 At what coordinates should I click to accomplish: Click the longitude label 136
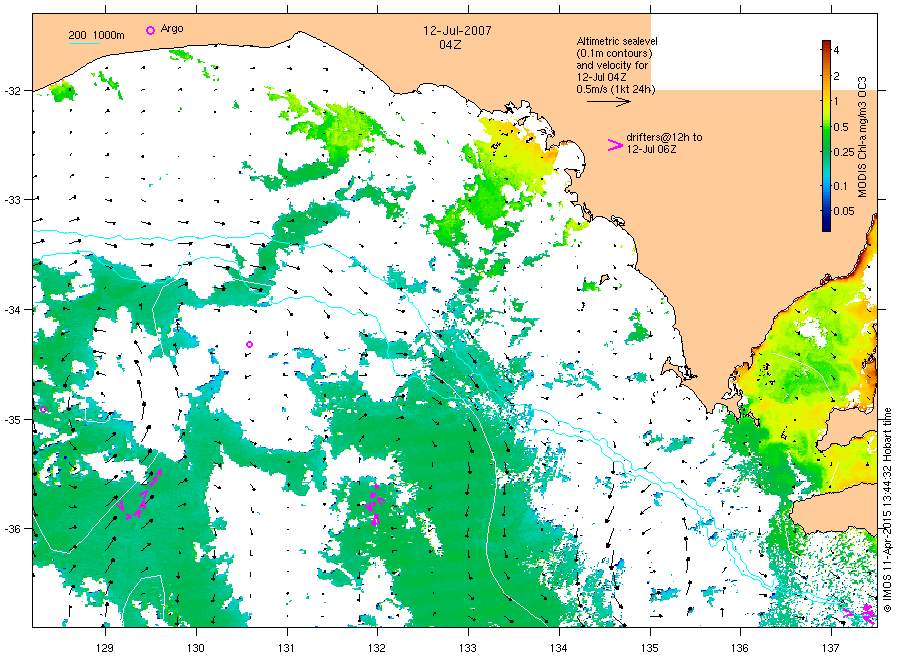point(740,648)
